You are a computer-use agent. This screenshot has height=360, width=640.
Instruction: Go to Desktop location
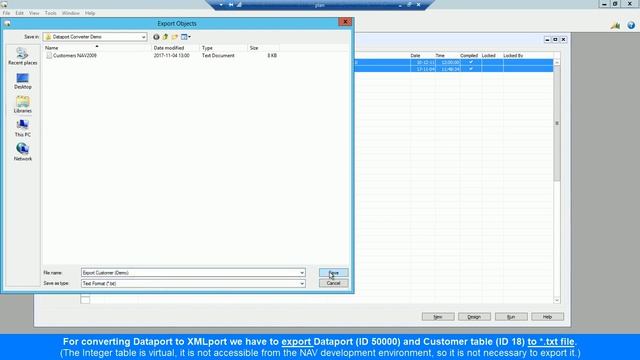(22, 81)
